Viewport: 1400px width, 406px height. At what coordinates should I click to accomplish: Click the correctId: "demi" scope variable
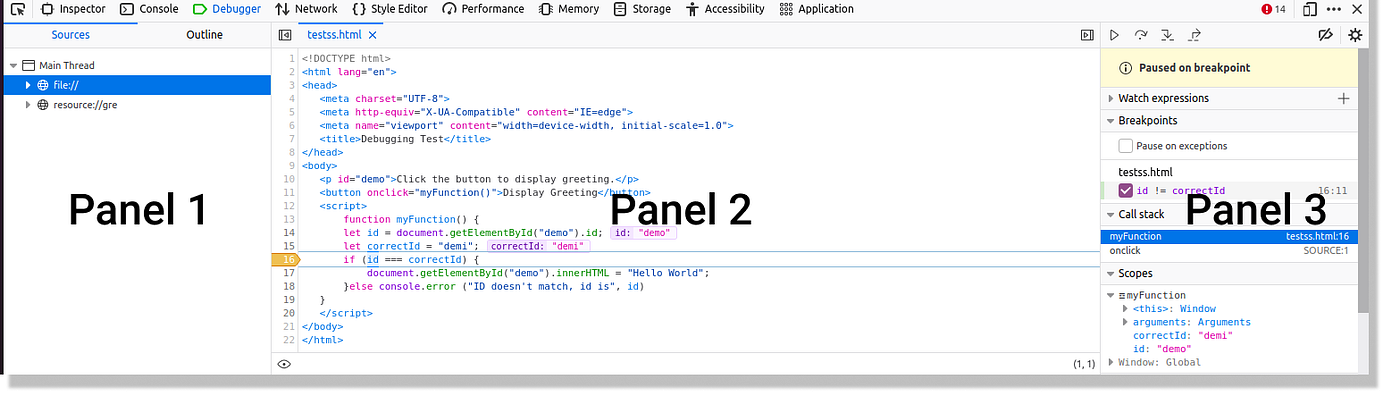[x=1182, y=336]
